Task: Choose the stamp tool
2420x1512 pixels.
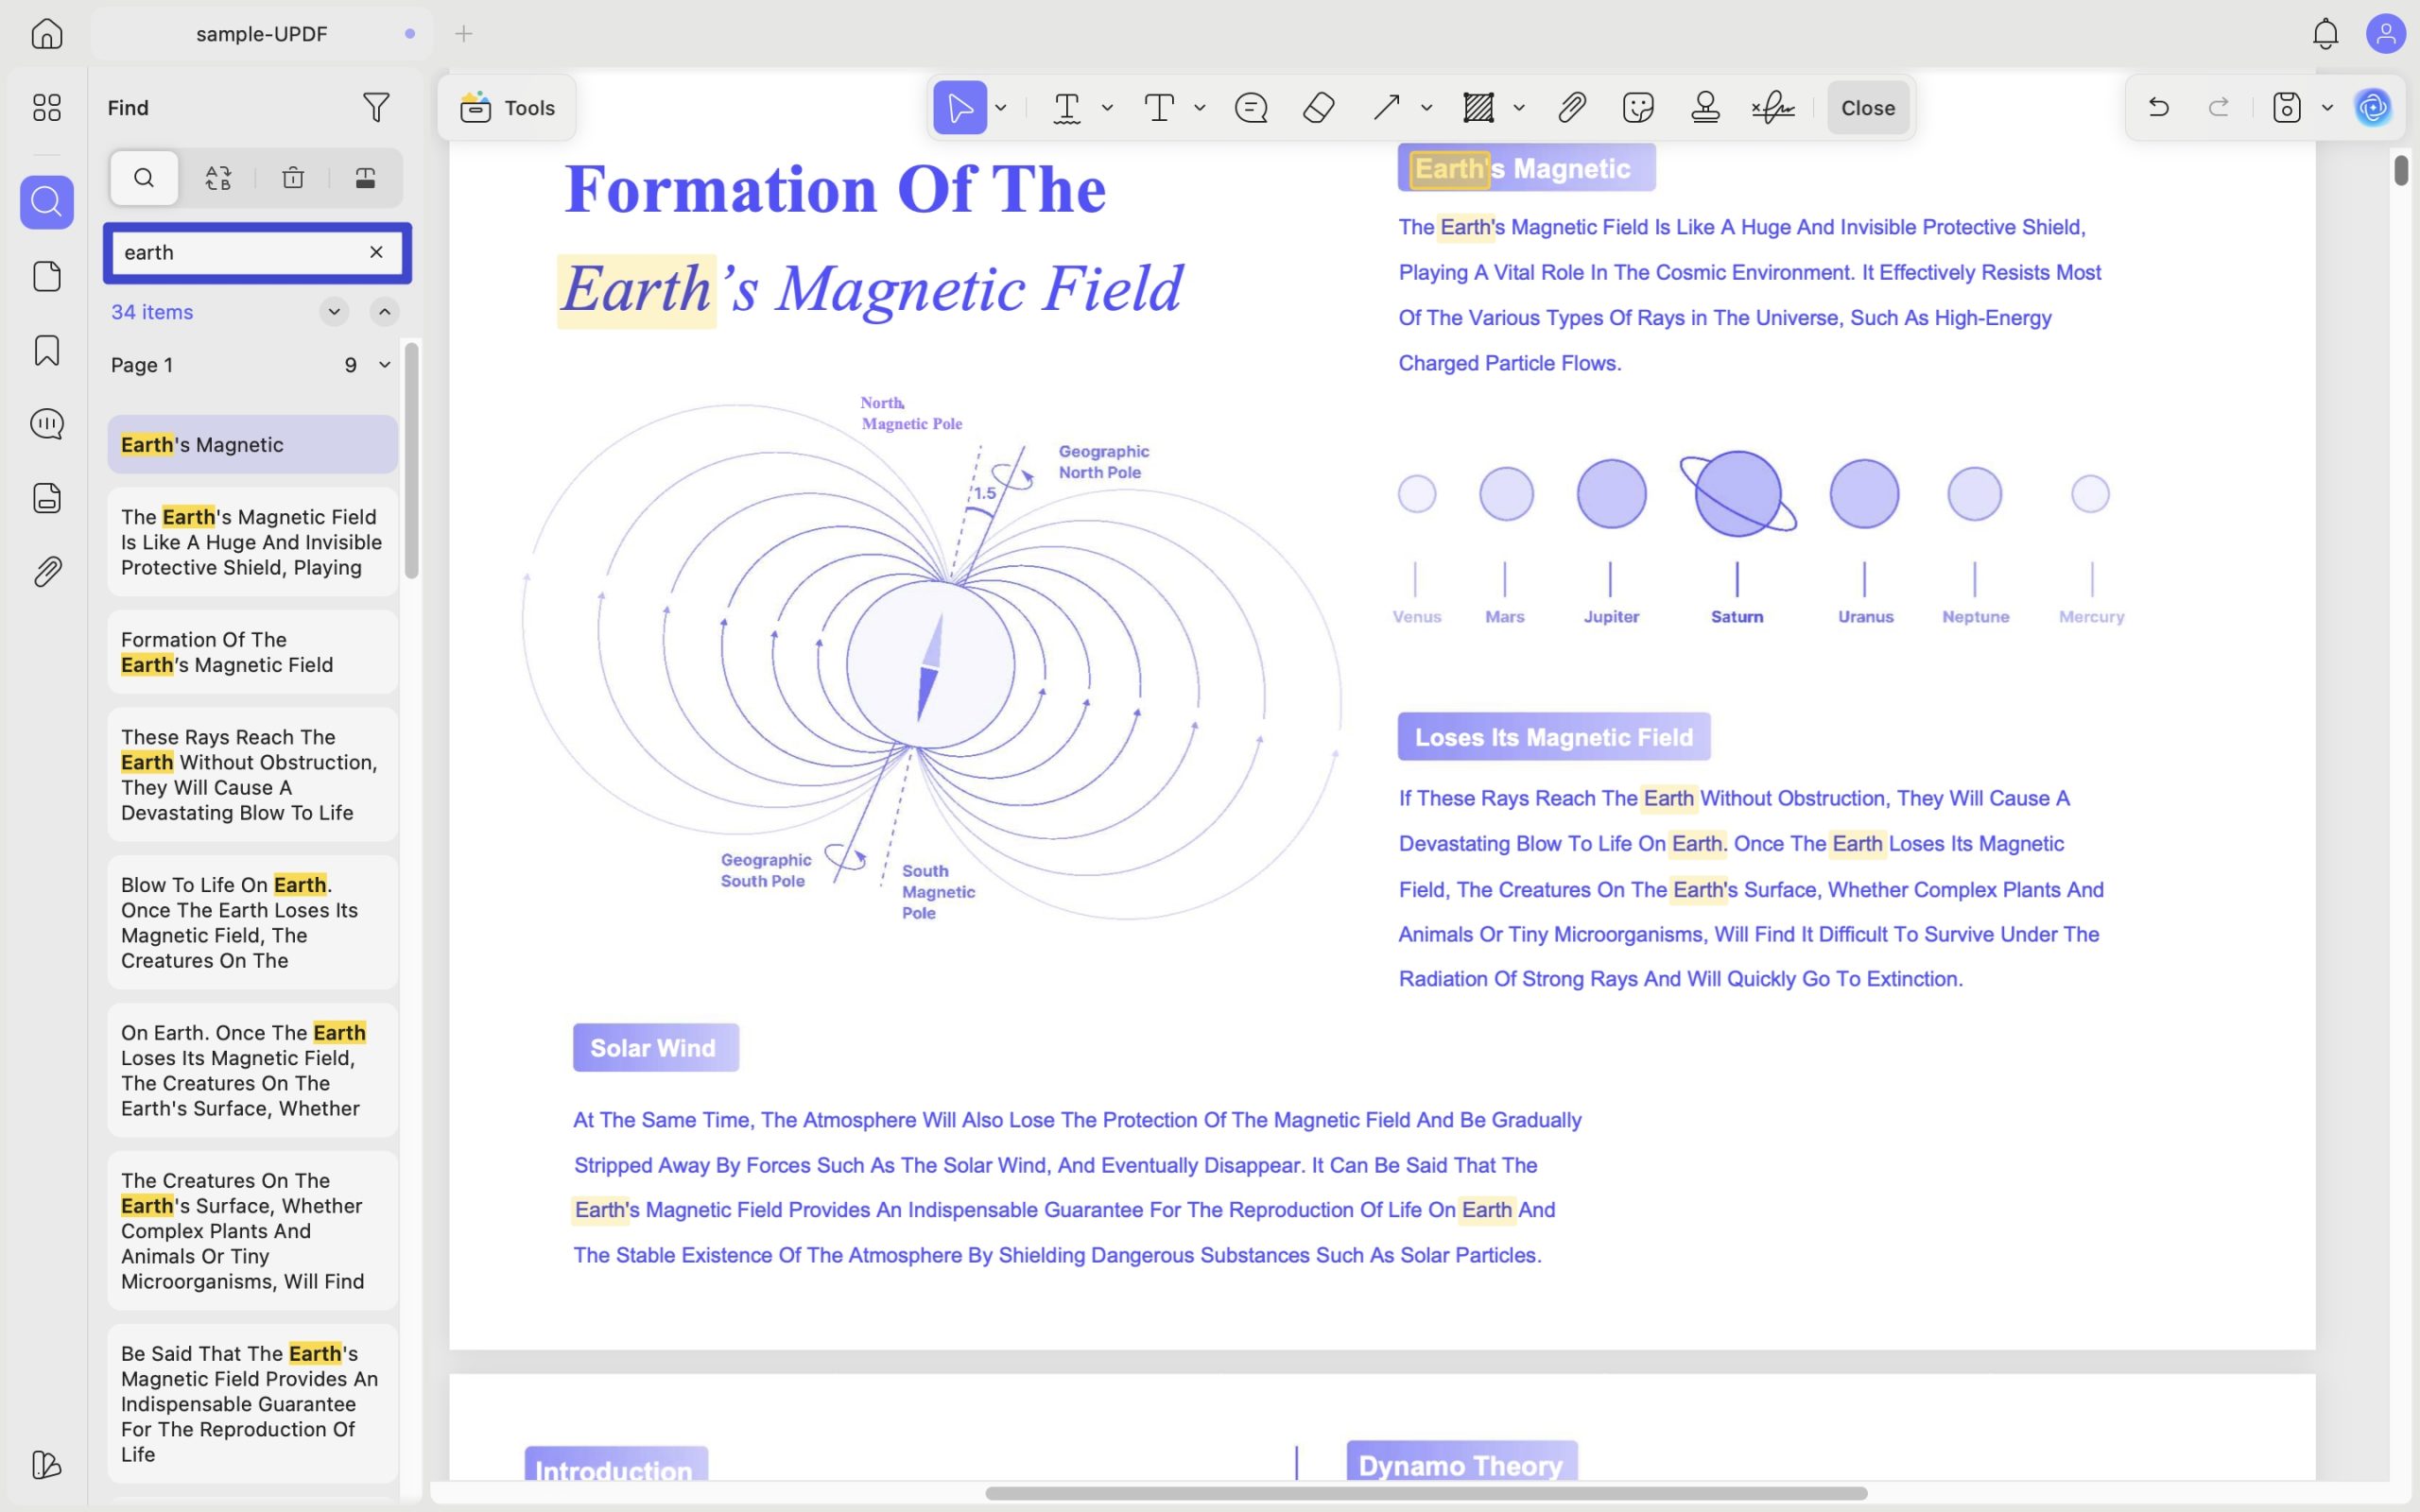Action: (1705, 107)
